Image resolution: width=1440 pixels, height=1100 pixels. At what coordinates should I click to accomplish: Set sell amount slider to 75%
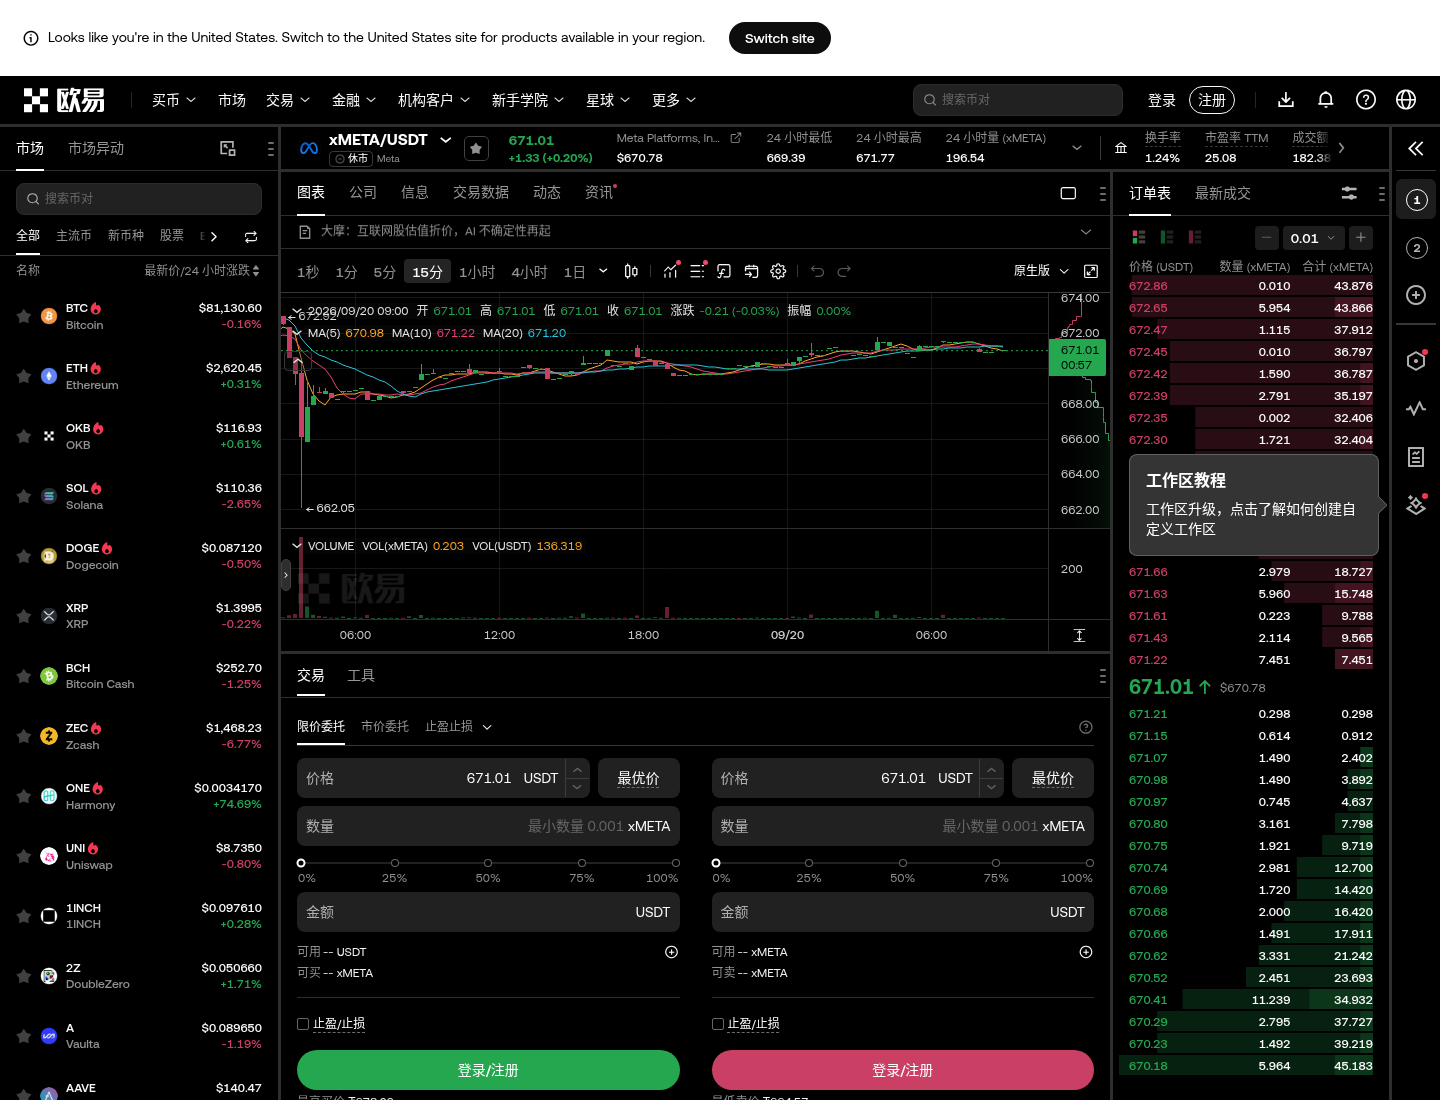coord(996,863)
